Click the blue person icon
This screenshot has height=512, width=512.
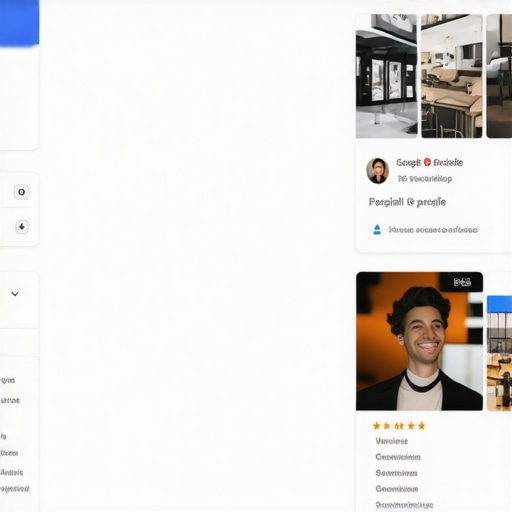pyautogui.click(x=377, y=230)
